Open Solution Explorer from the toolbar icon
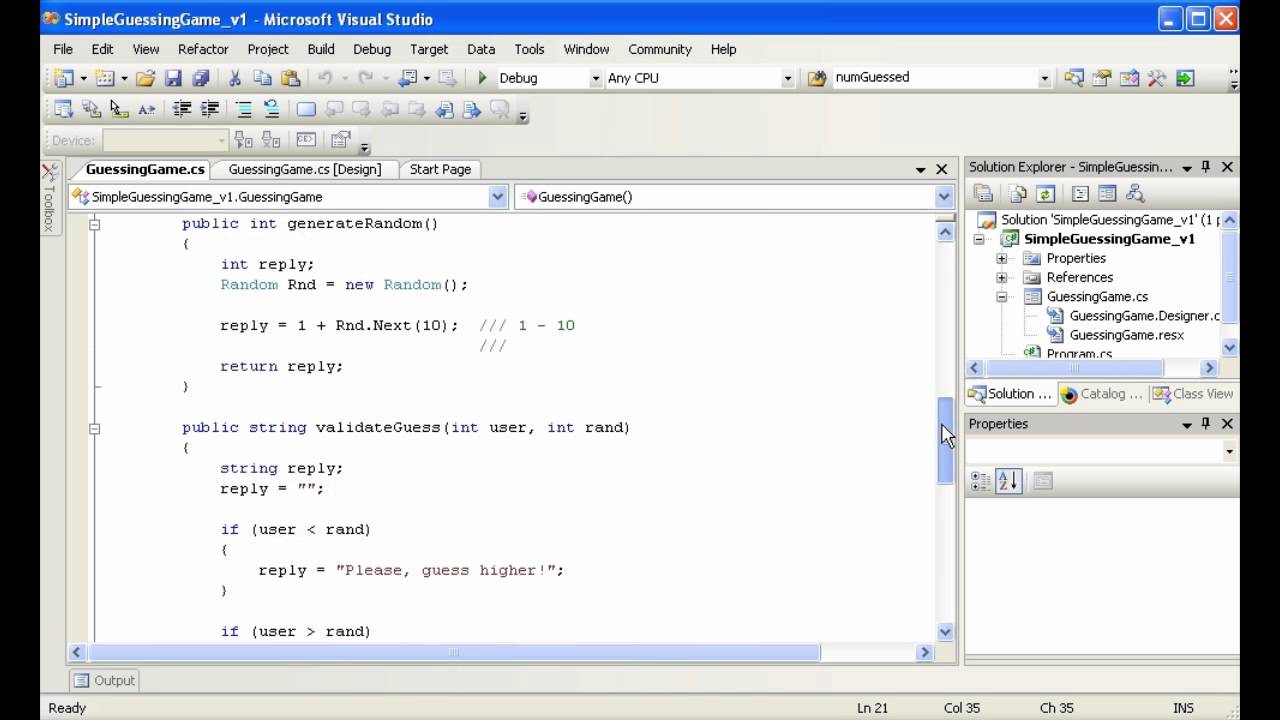Viewport: 1280px width, 720px height. [1074, 78]
